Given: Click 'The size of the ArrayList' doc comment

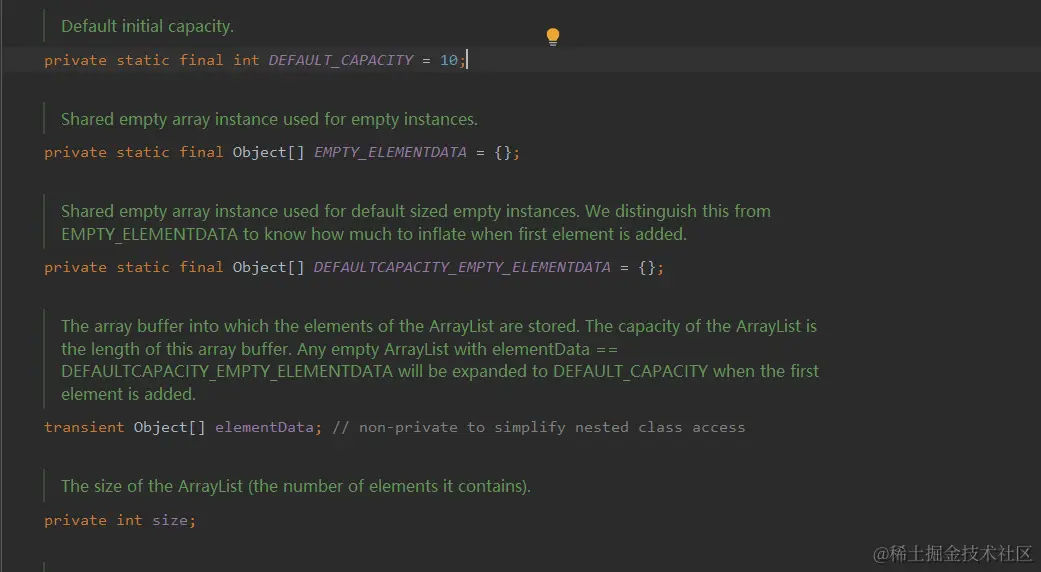Looking at the screenshot, I should [296, 486].
